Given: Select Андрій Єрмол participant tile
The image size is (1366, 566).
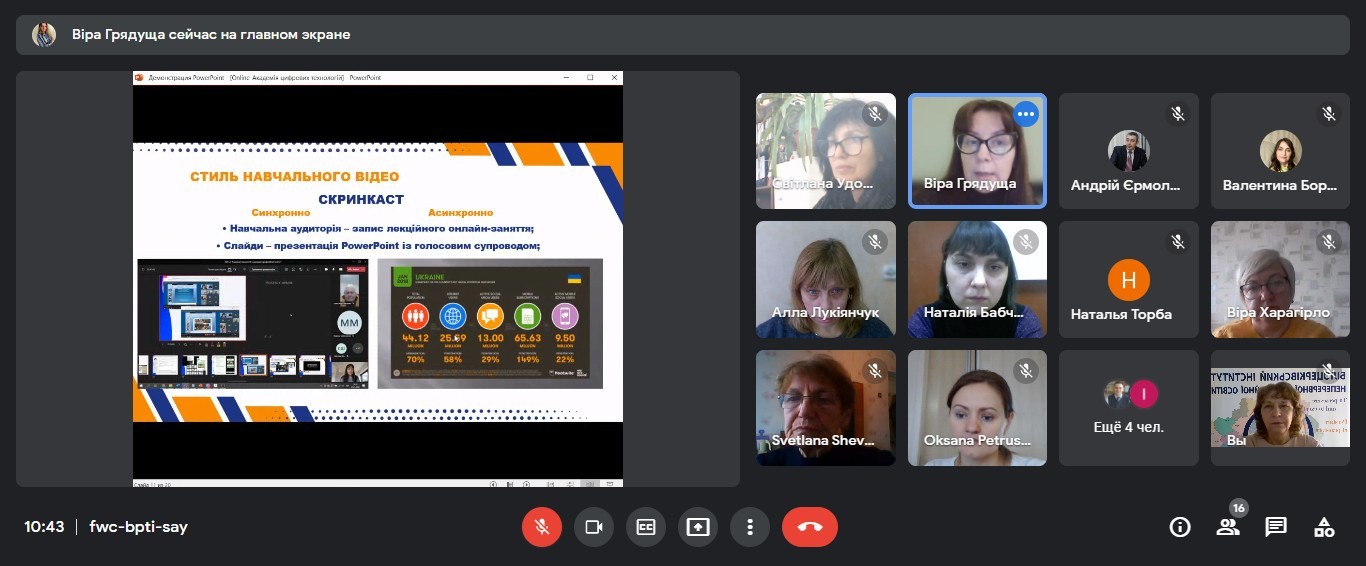Looking at the screenshot, I should coord(1128,152).
